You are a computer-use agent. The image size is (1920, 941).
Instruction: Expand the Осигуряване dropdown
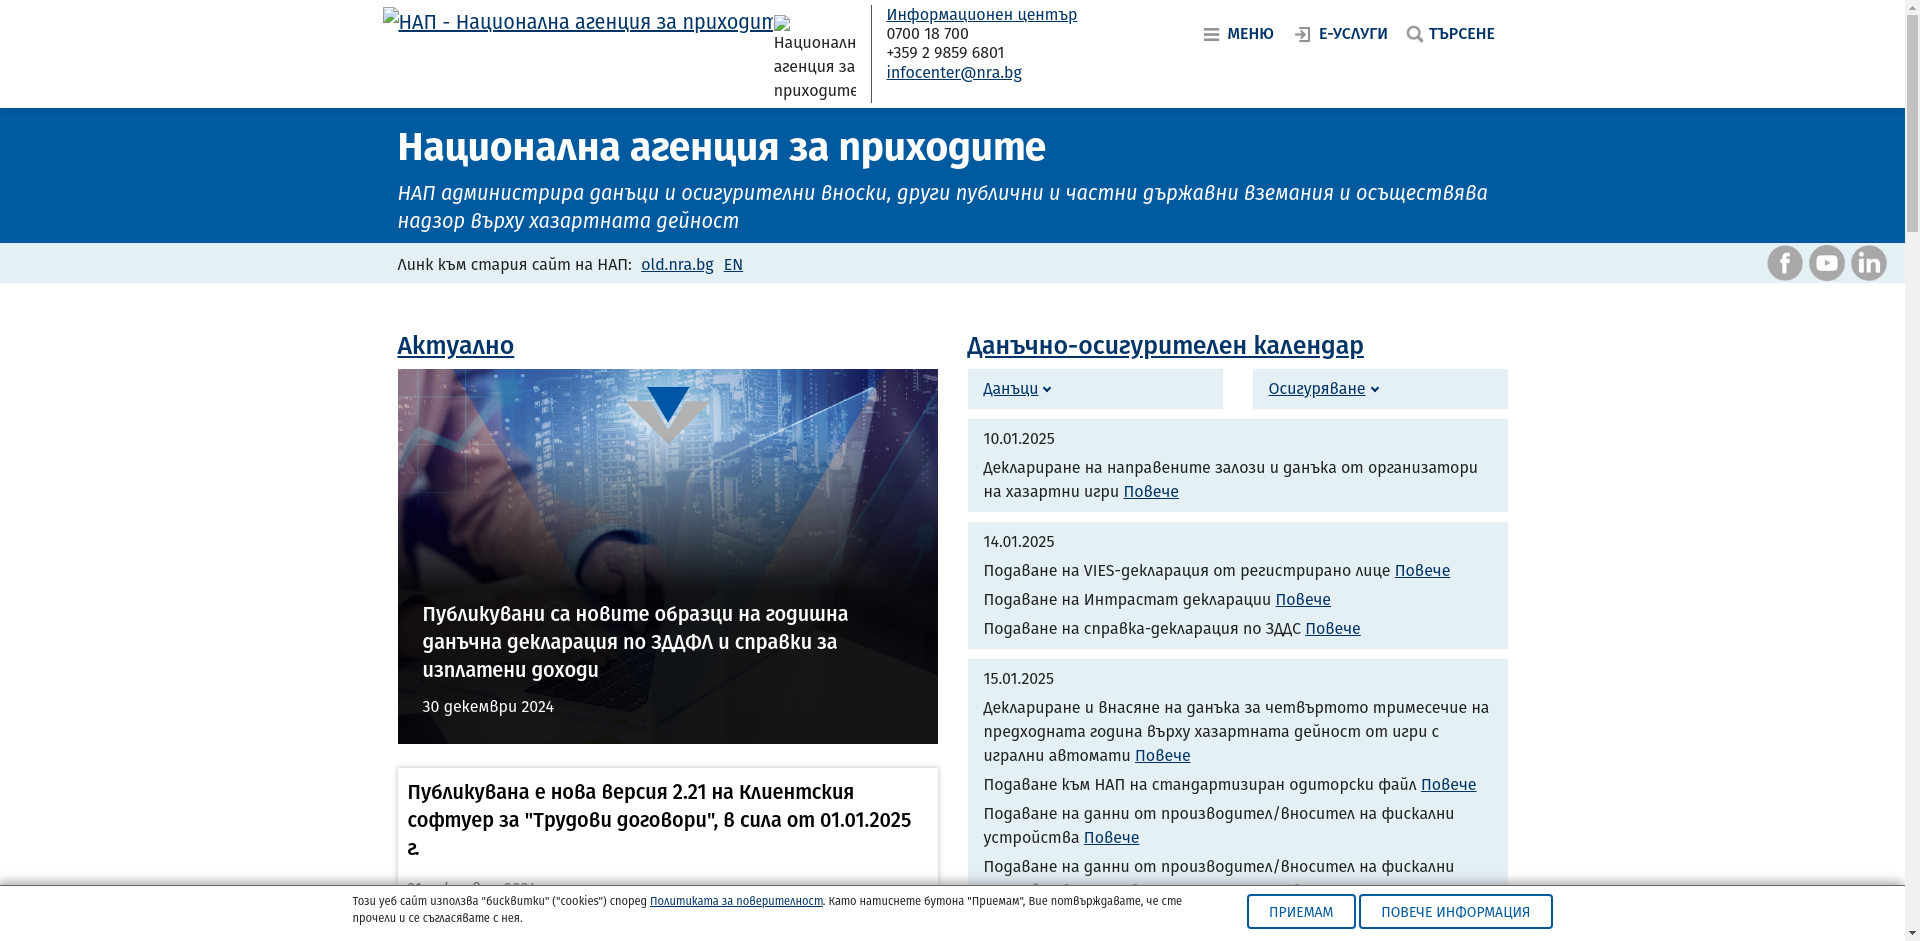[x=1322, y=389]
